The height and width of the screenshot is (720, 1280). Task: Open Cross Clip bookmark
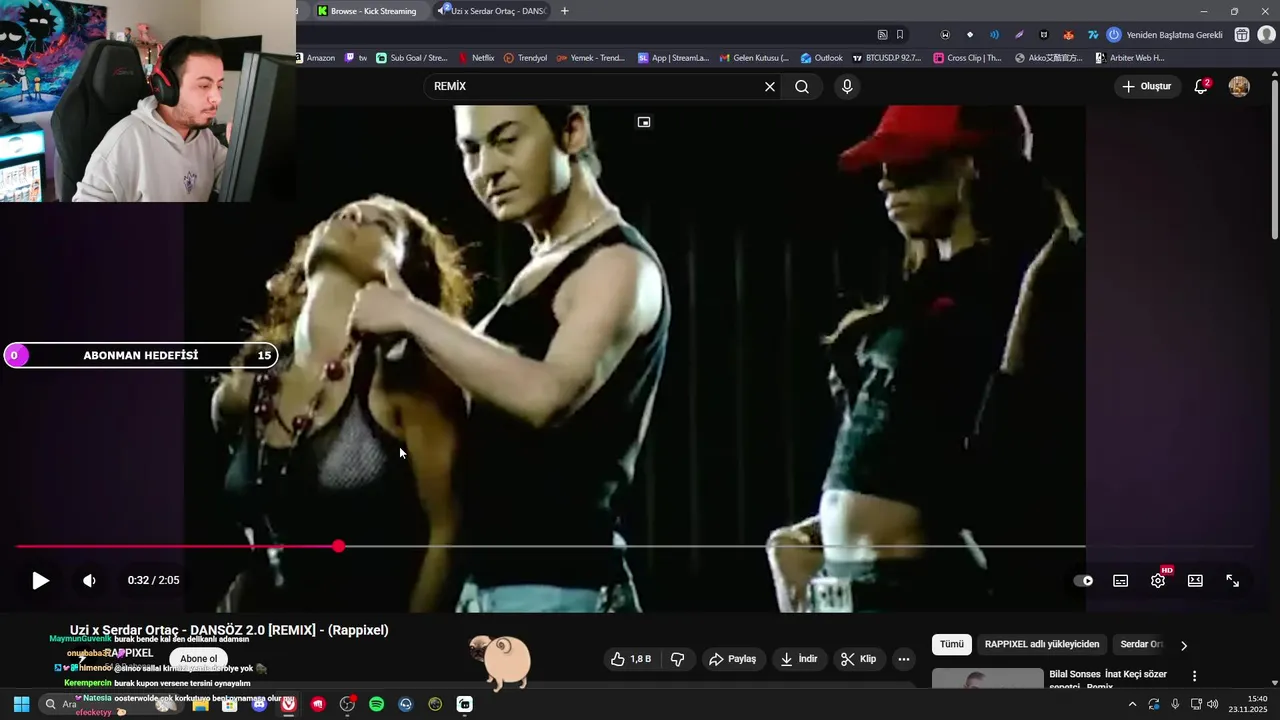(967, 58)
